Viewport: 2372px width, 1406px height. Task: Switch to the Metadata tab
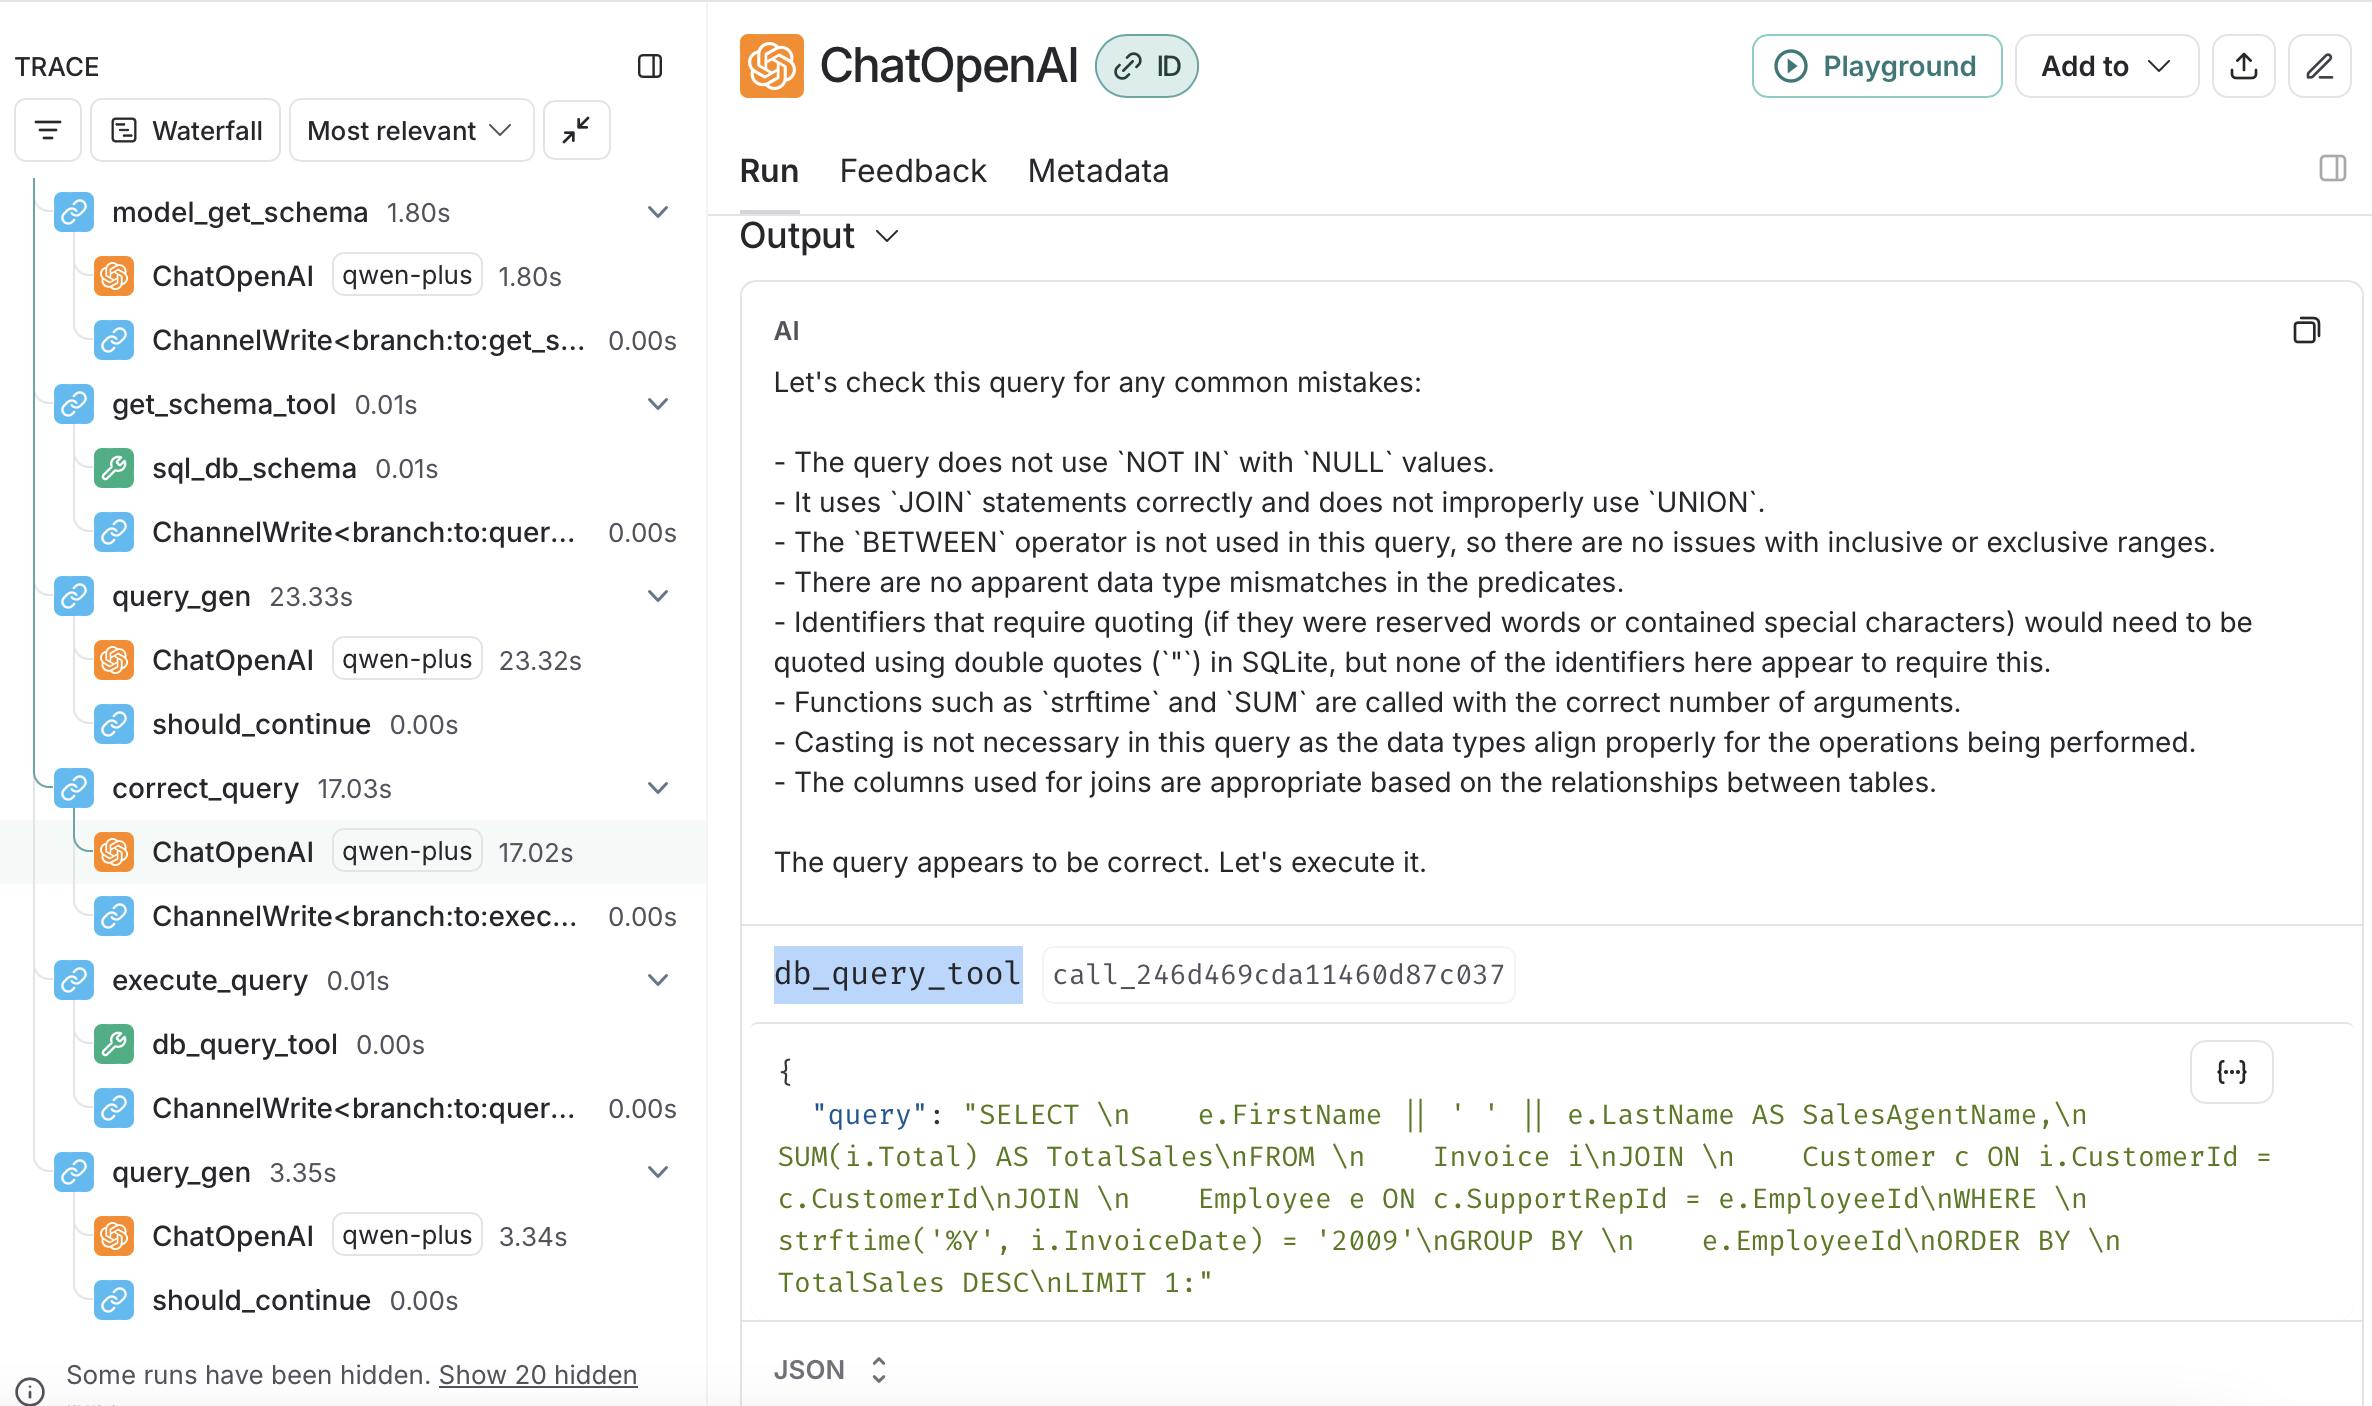pyautogui.click(x=1097, y=171)
